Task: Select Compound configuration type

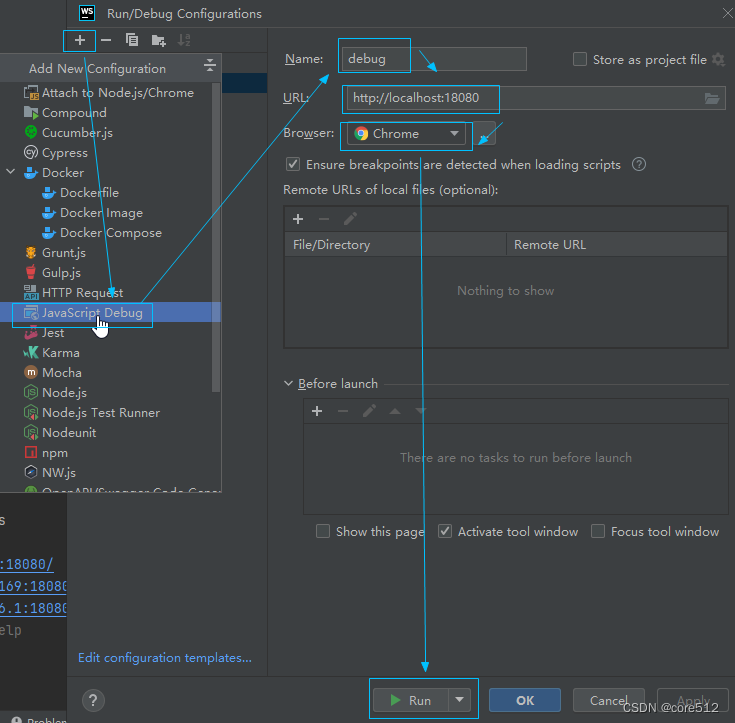Action: point(65,113)
